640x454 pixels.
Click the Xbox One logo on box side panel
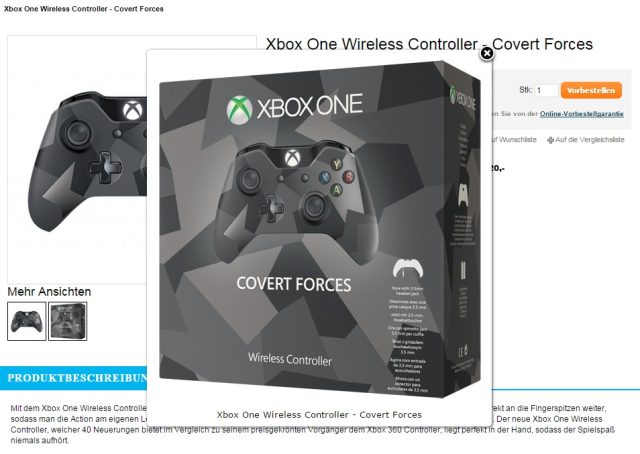pyautogui.click(x=462, y=98)
